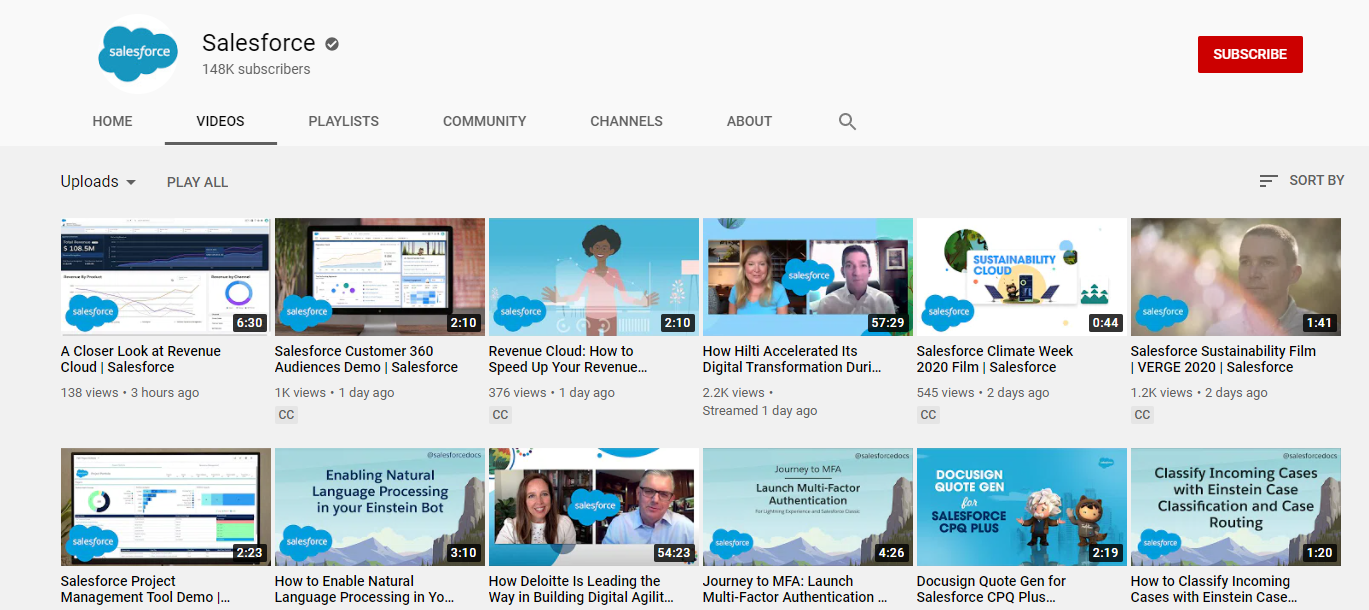The width and height of the screenshot is (1369, 610).
Task: Click CC badge under Climate Week 2020 Film
Action: coord(929,415)
